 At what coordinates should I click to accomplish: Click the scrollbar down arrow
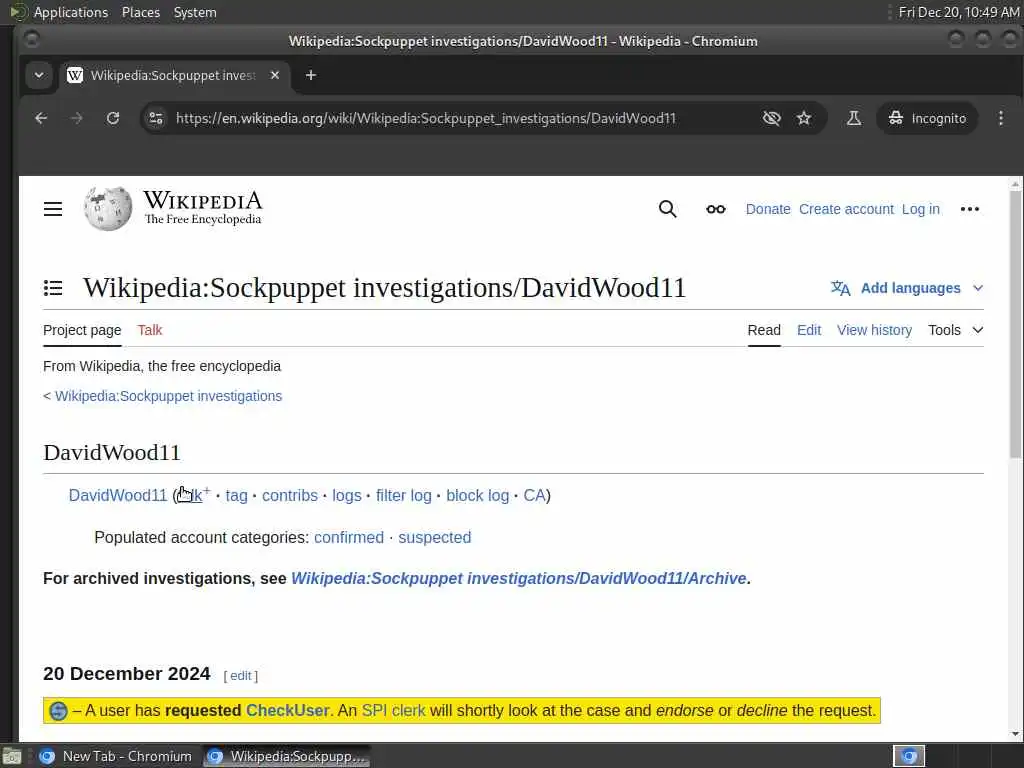coord(1016,734)
